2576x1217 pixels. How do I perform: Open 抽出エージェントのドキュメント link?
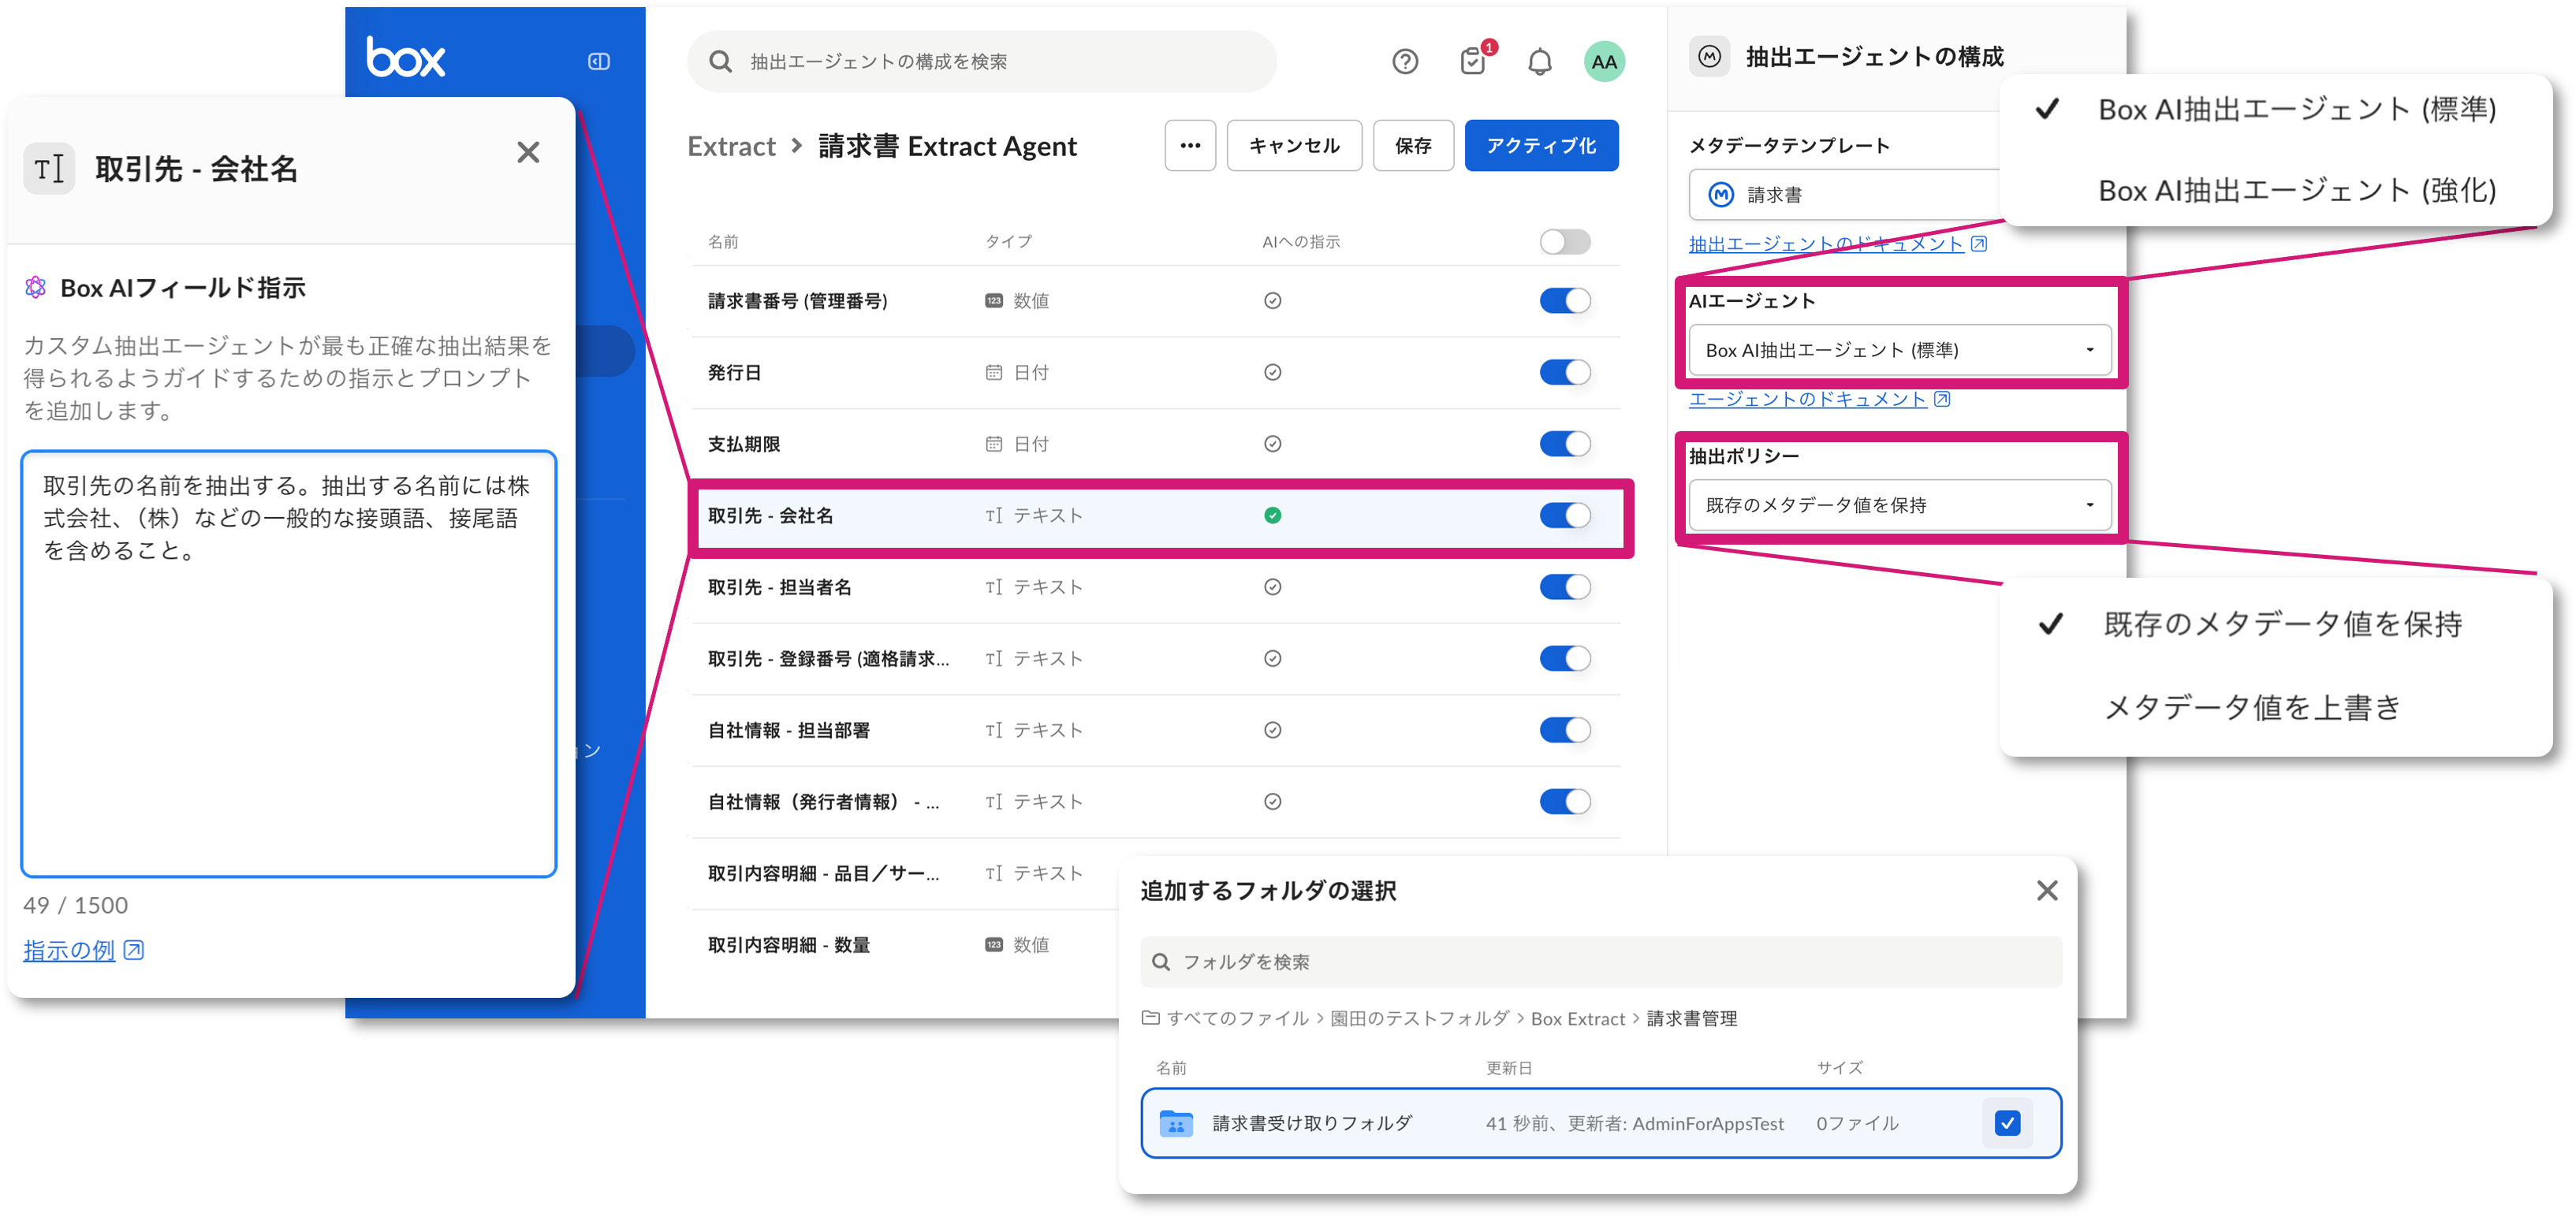(x=1826, y=244)
